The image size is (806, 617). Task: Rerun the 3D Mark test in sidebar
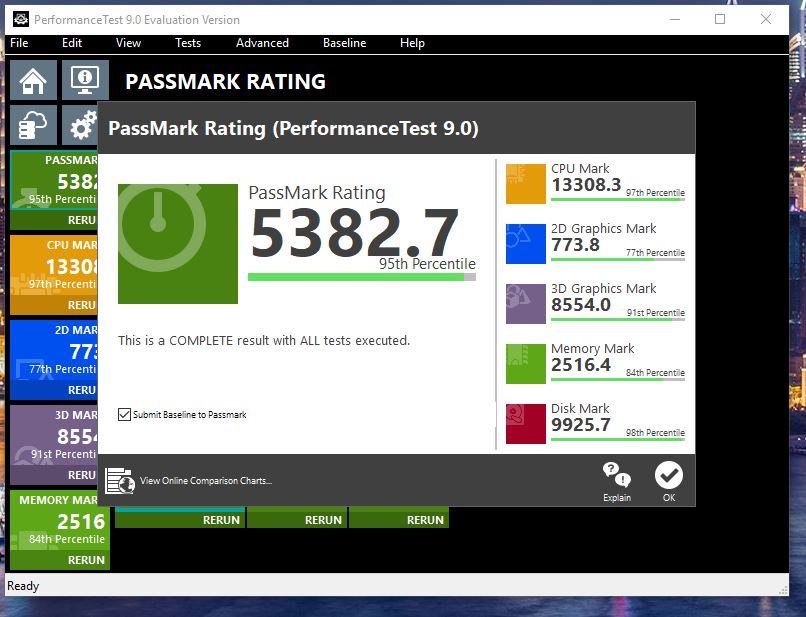click(54, 475)
